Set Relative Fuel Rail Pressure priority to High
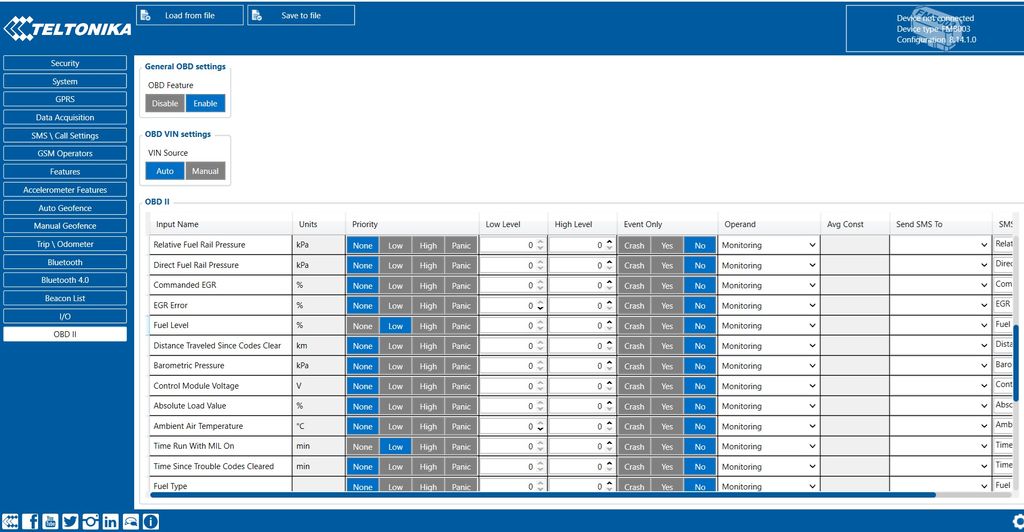The height and width of the screenshot is (532, 1024). coord(428,245)
